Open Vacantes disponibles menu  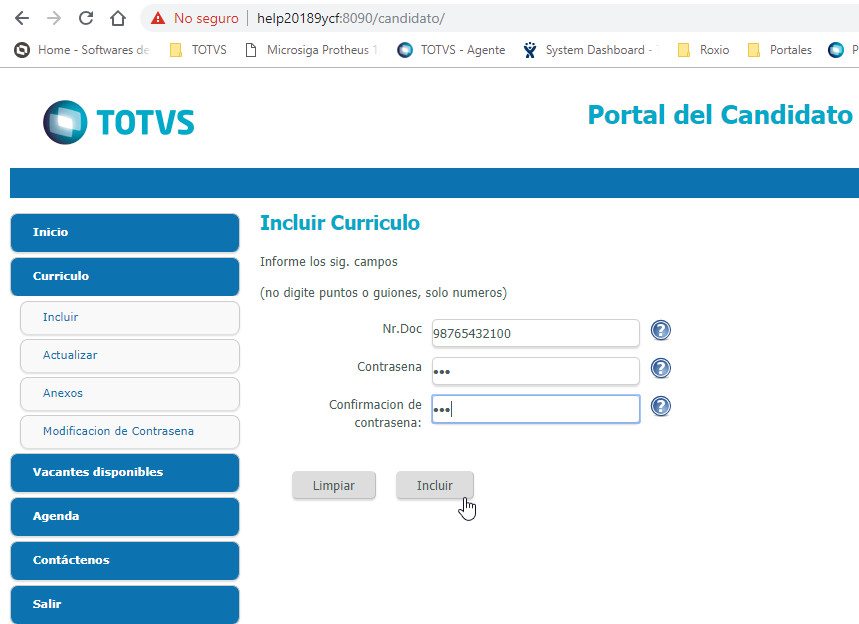[125, 472]
